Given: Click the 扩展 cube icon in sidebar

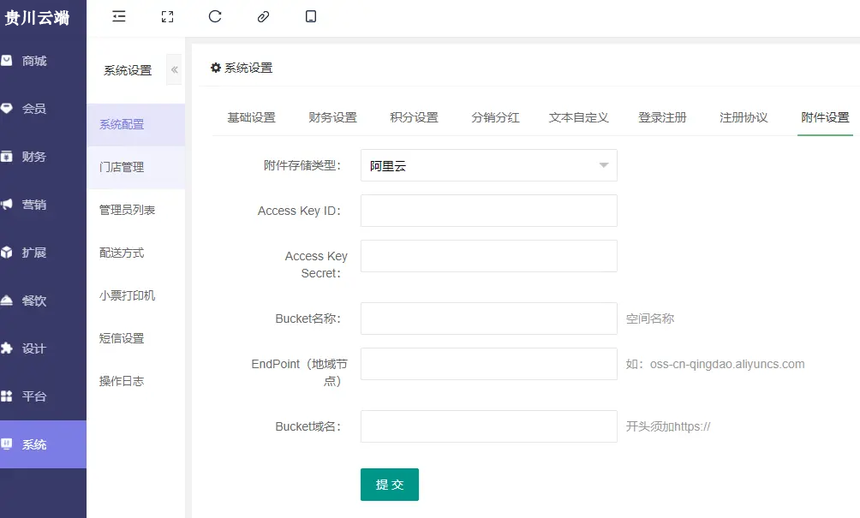Looking at the screenshot, I should pos(7,252).
